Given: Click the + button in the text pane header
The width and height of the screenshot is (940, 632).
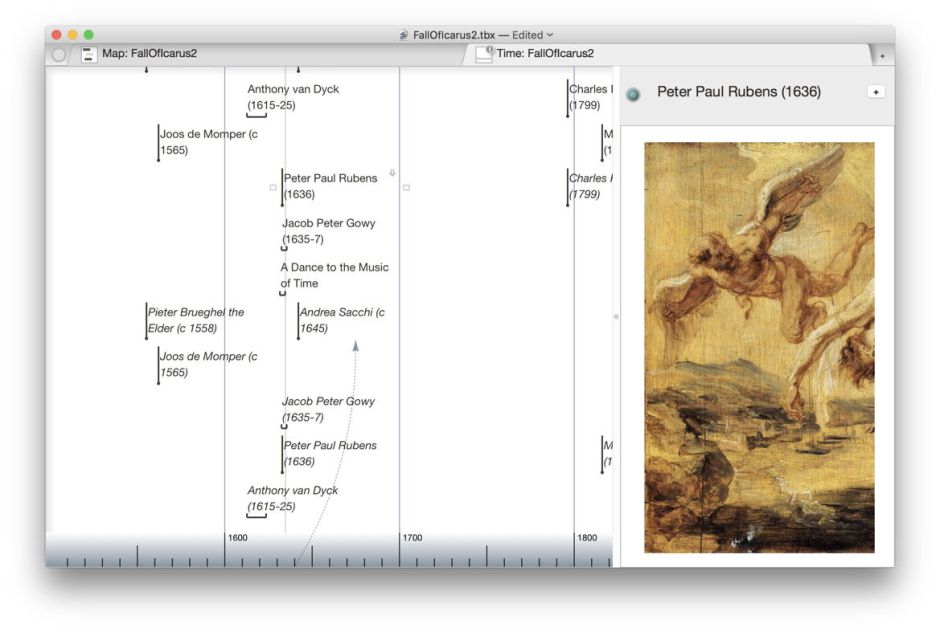Looking at the screenshot, I should (x=876, y=91).
